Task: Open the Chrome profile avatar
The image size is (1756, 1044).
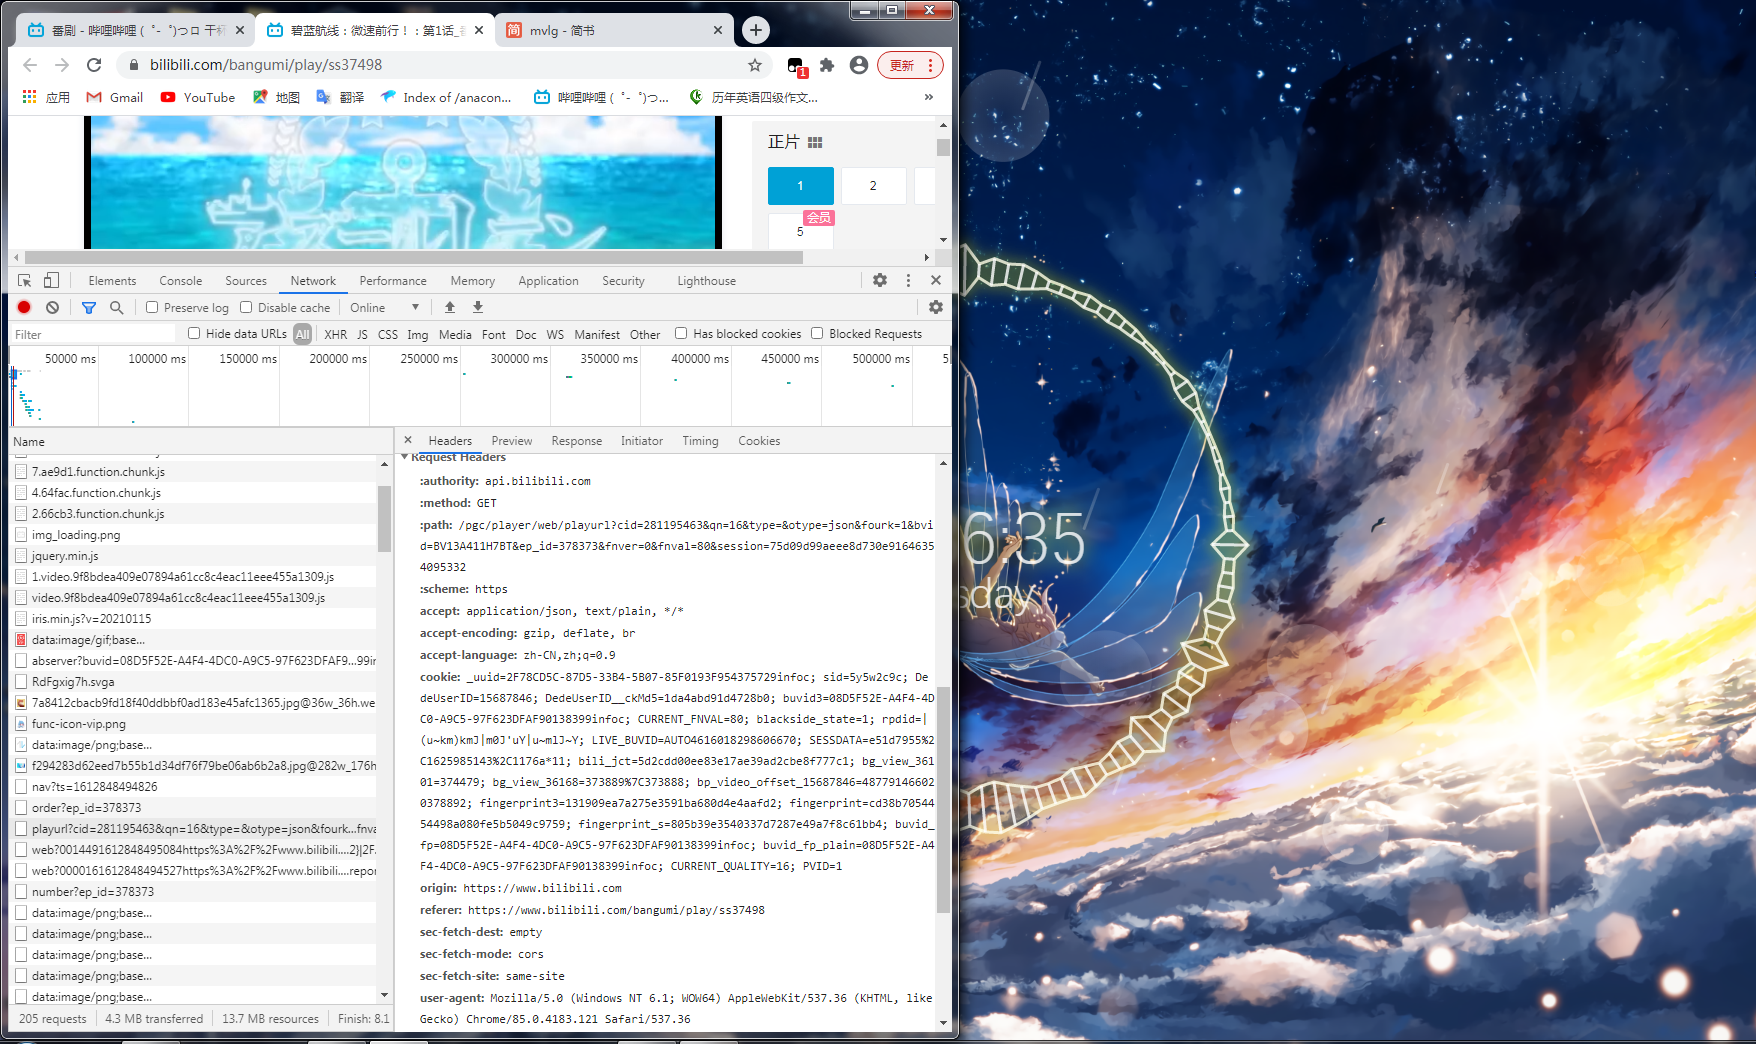Action: [859, 65]
